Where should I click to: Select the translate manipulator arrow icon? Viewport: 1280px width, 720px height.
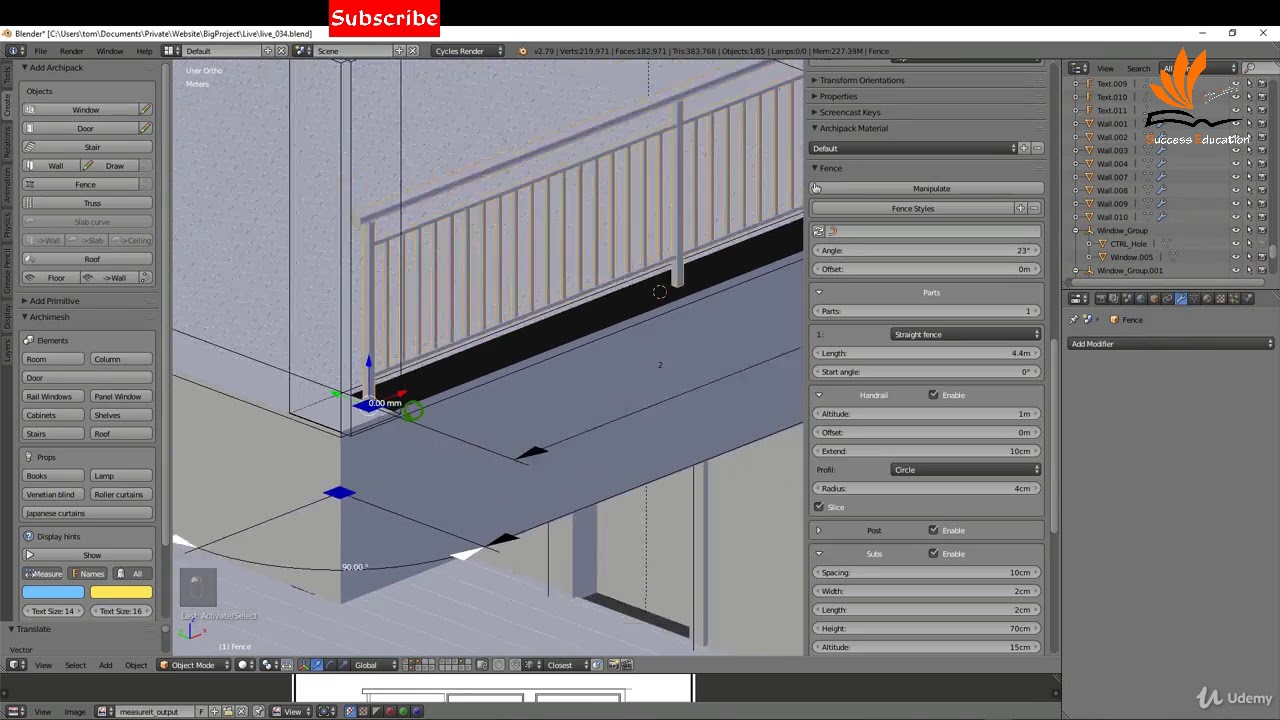(x=317, y=665)
